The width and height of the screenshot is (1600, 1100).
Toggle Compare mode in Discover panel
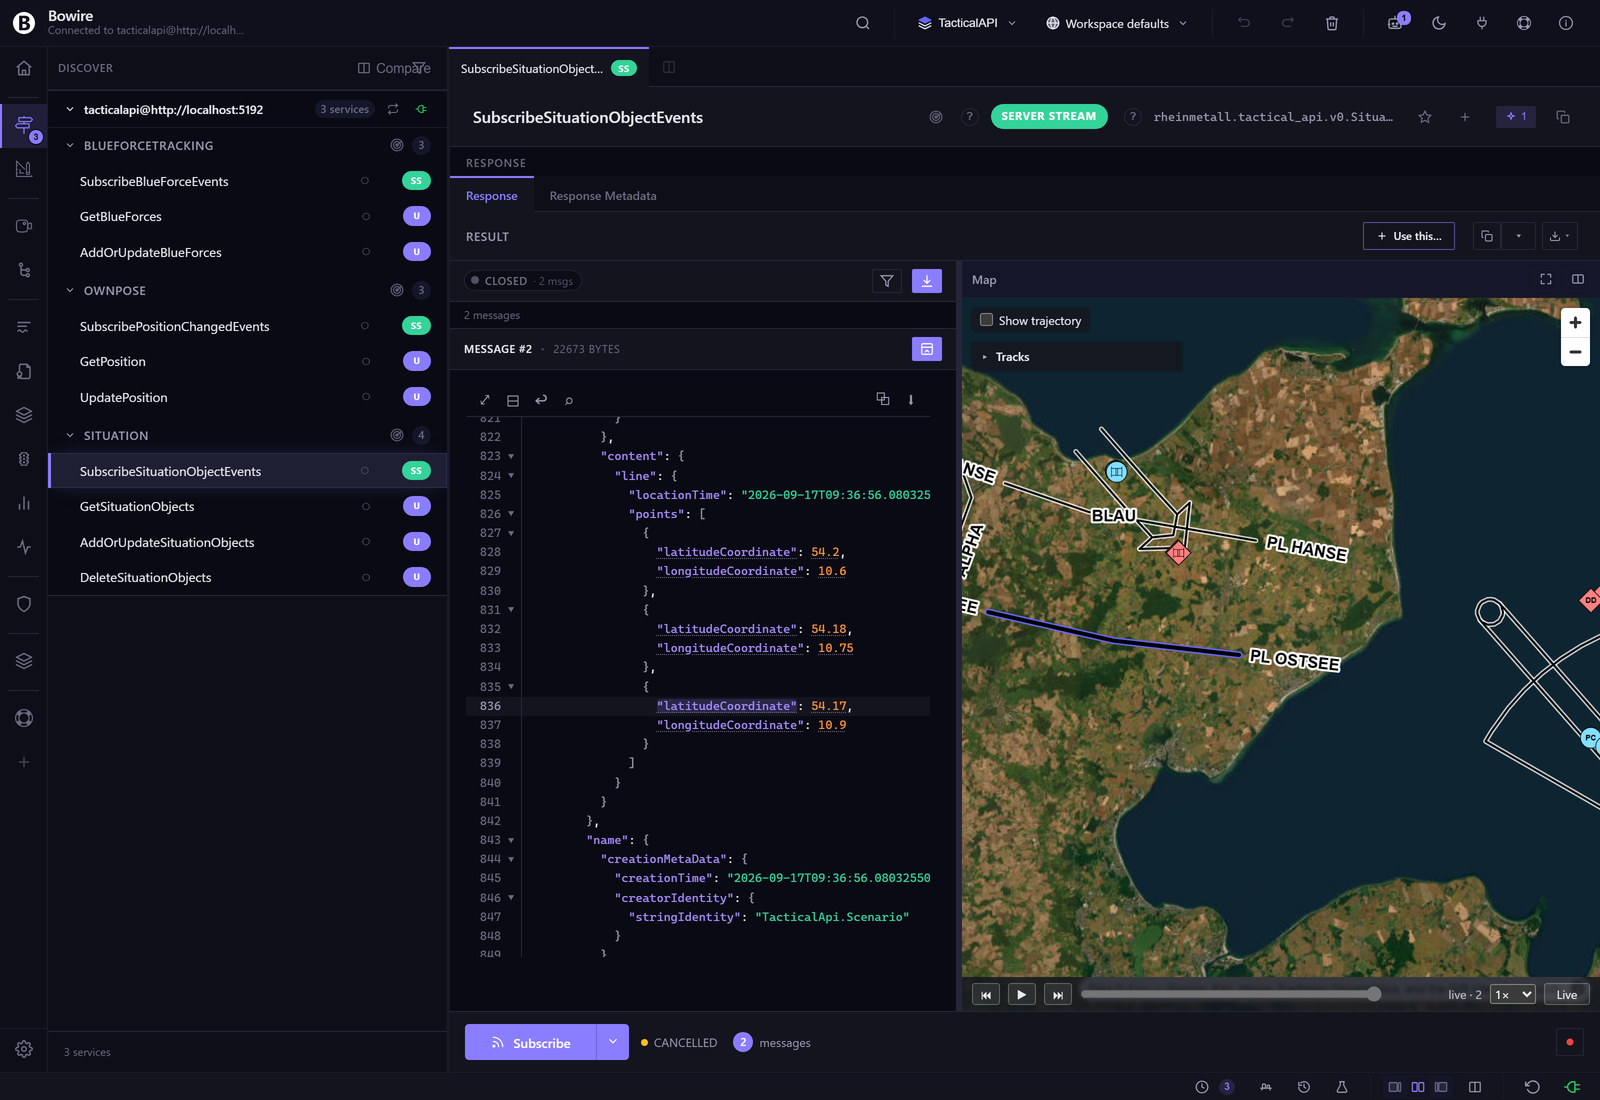click(394, 68)
